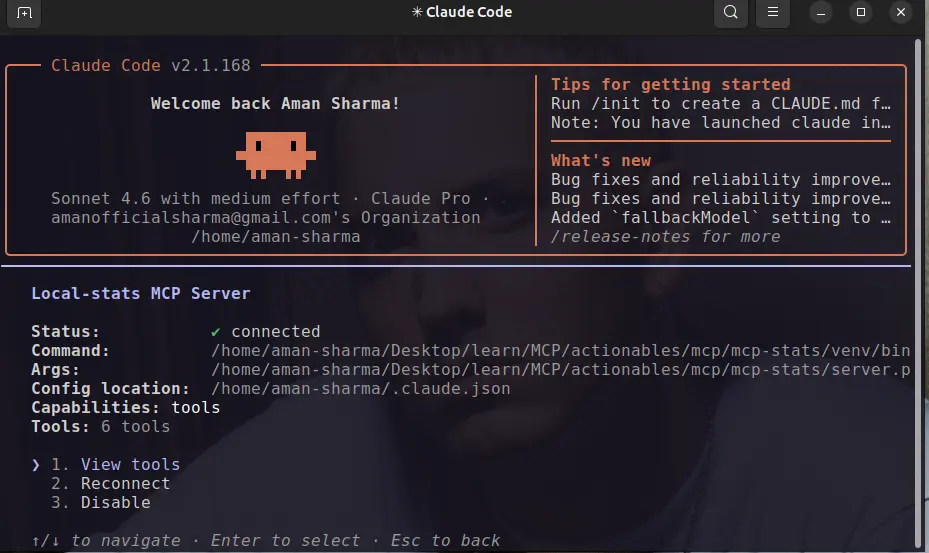Click the 6 tools count text

click(135, 427)
